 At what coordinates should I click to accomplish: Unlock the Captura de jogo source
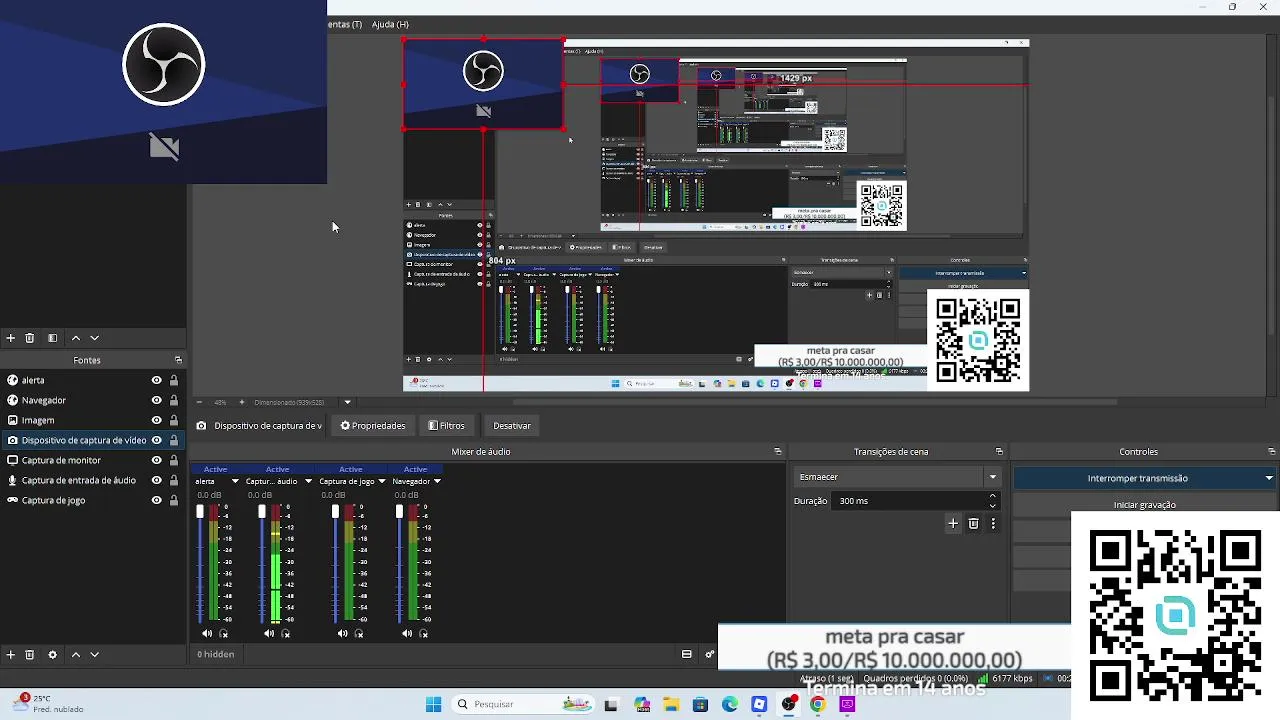(174, 500)
